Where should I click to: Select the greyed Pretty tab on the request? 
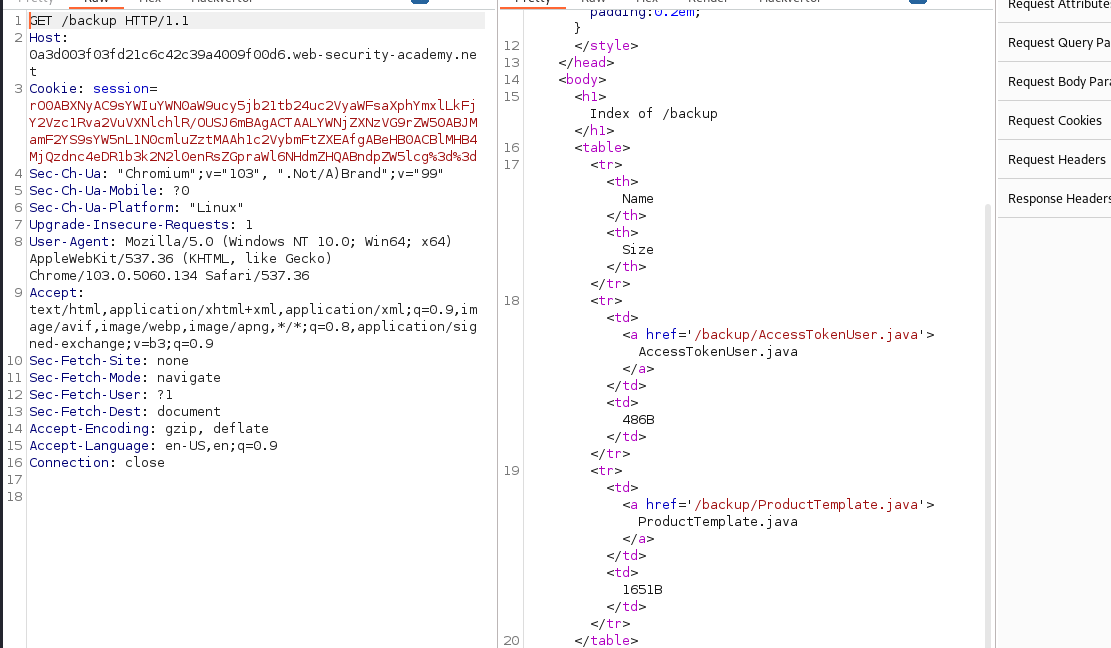pos(32,3)
